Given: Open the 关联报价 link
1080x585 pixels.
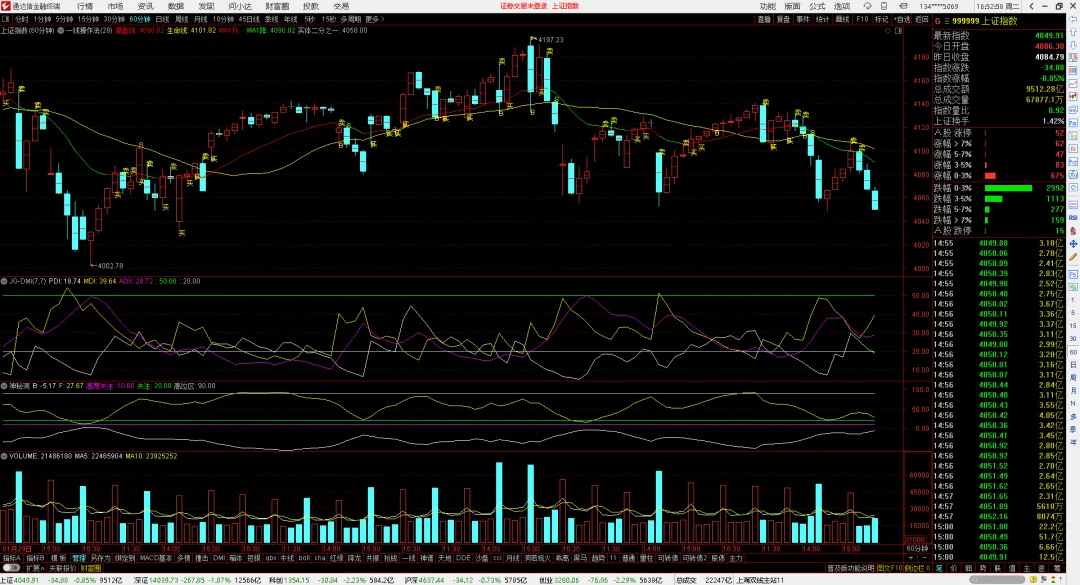Looking at the screenshot, I should click(61, 568).
